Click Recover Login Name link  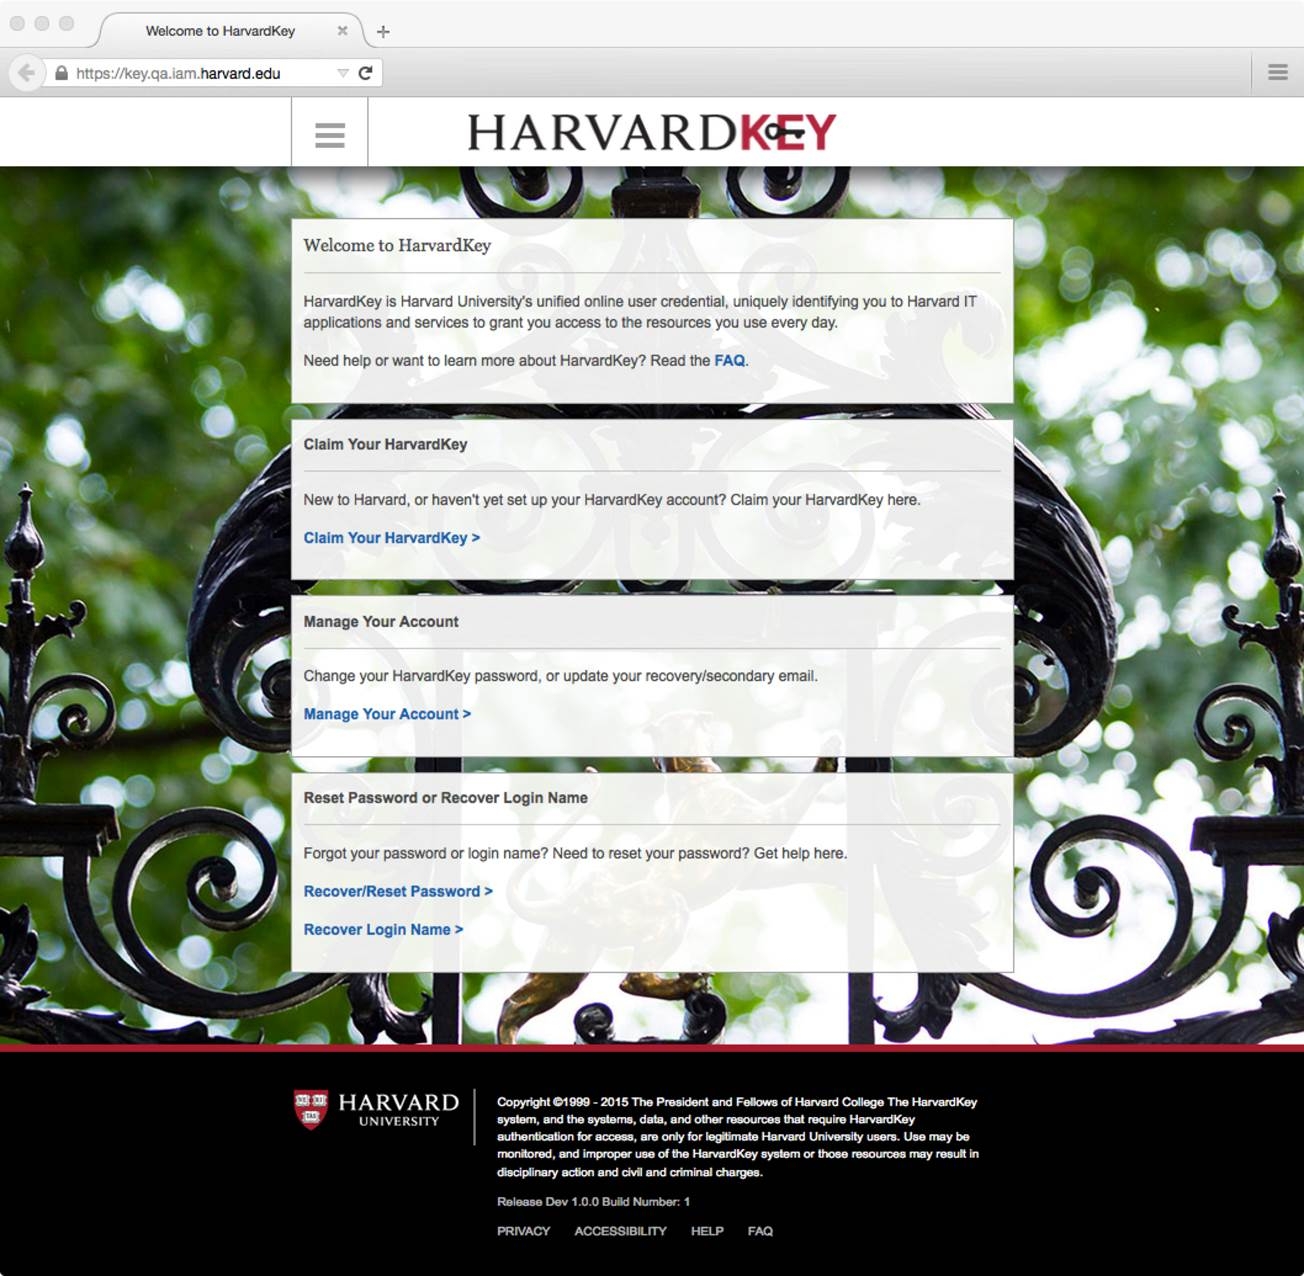[383, 929]
